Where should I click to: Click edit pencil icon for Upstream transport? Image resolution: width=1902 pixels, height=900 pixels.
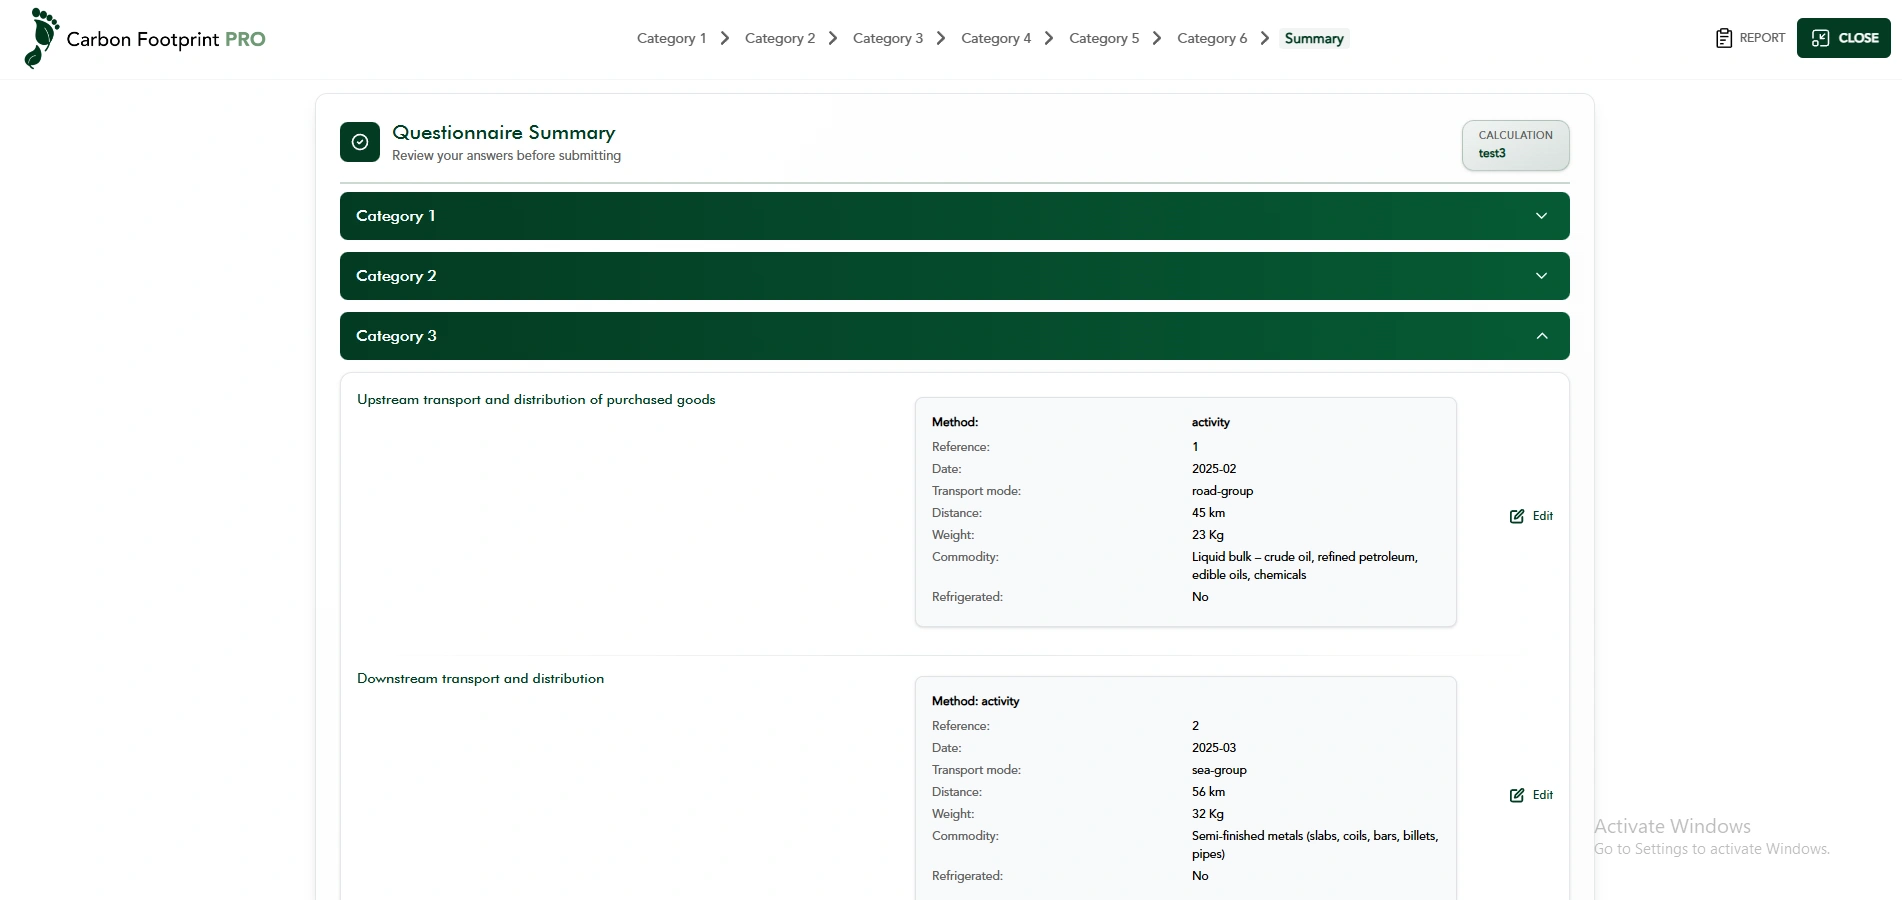click(1517, 516)
